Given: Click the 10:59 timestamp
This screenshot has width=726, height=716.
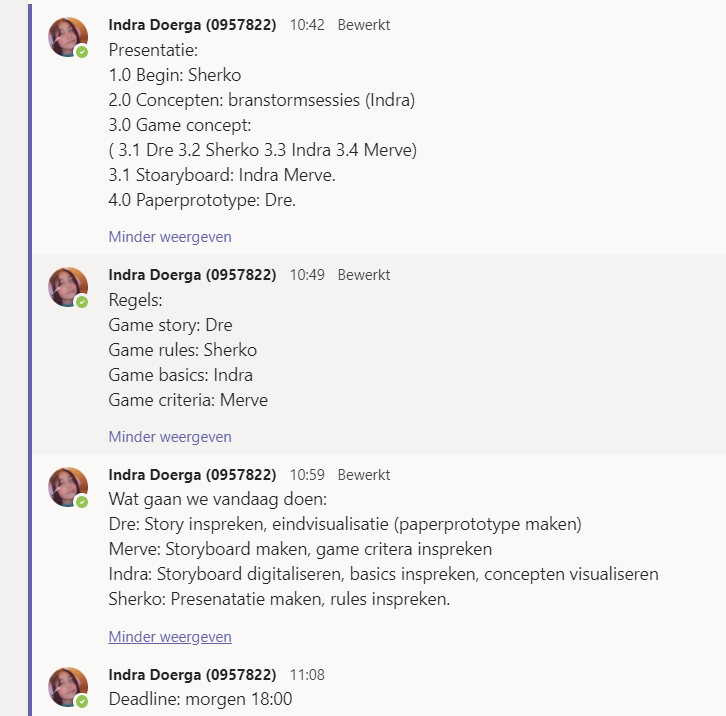Looking at the screenshot, I should (x=307, y=475).
